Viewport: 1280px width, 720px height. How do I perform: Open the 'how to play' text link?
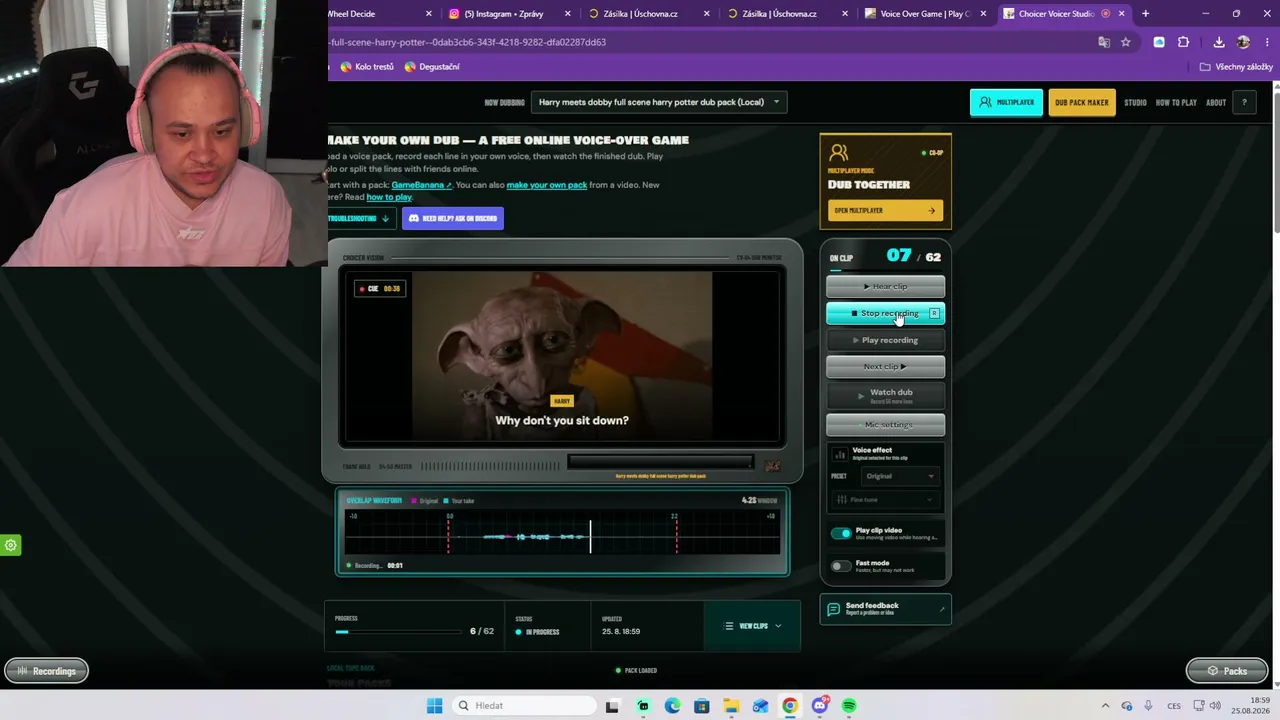click(389, 197)
